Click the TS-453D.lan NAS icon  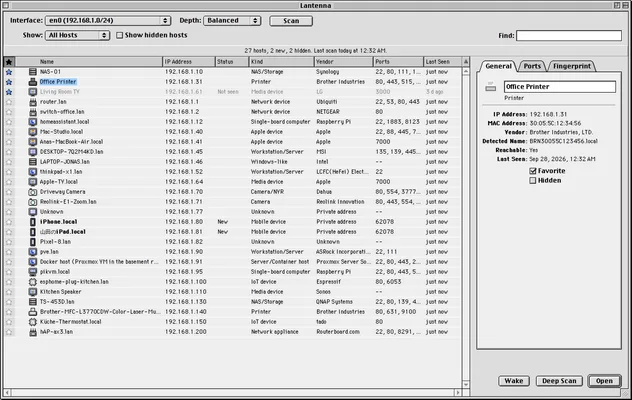[33, 302]
